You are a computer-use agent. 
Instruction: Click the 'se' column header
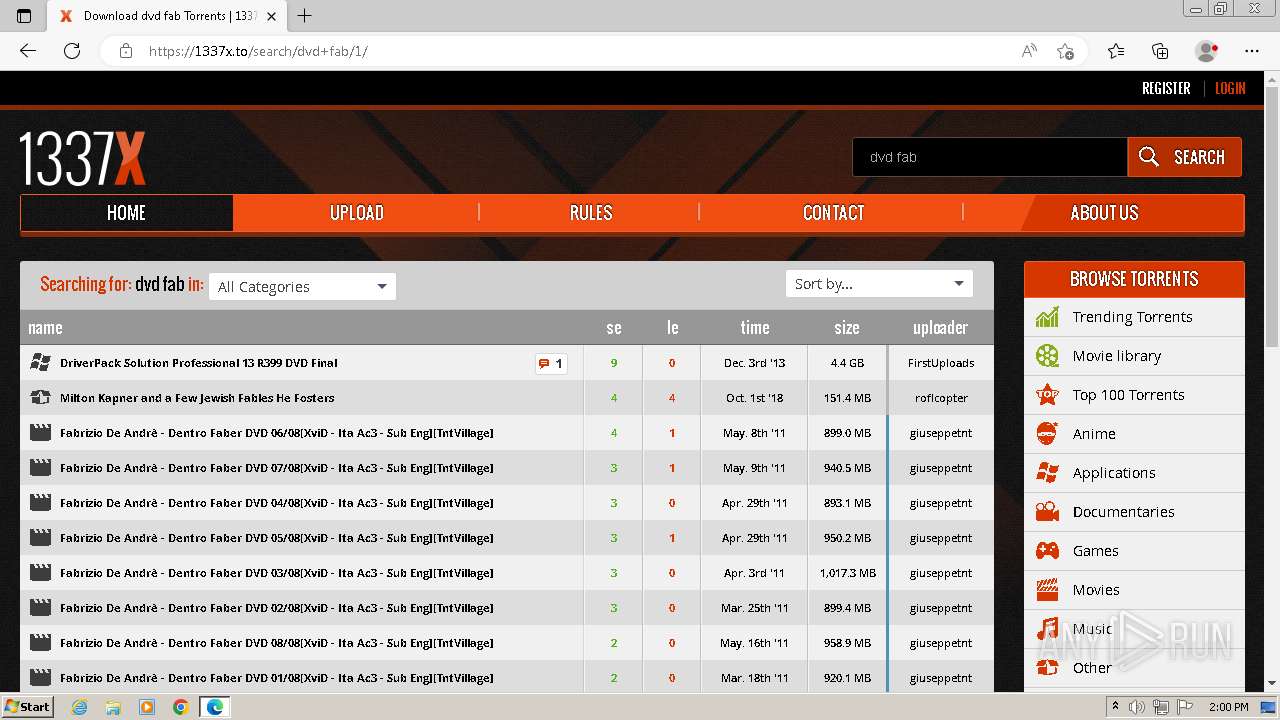coord(614,328)
